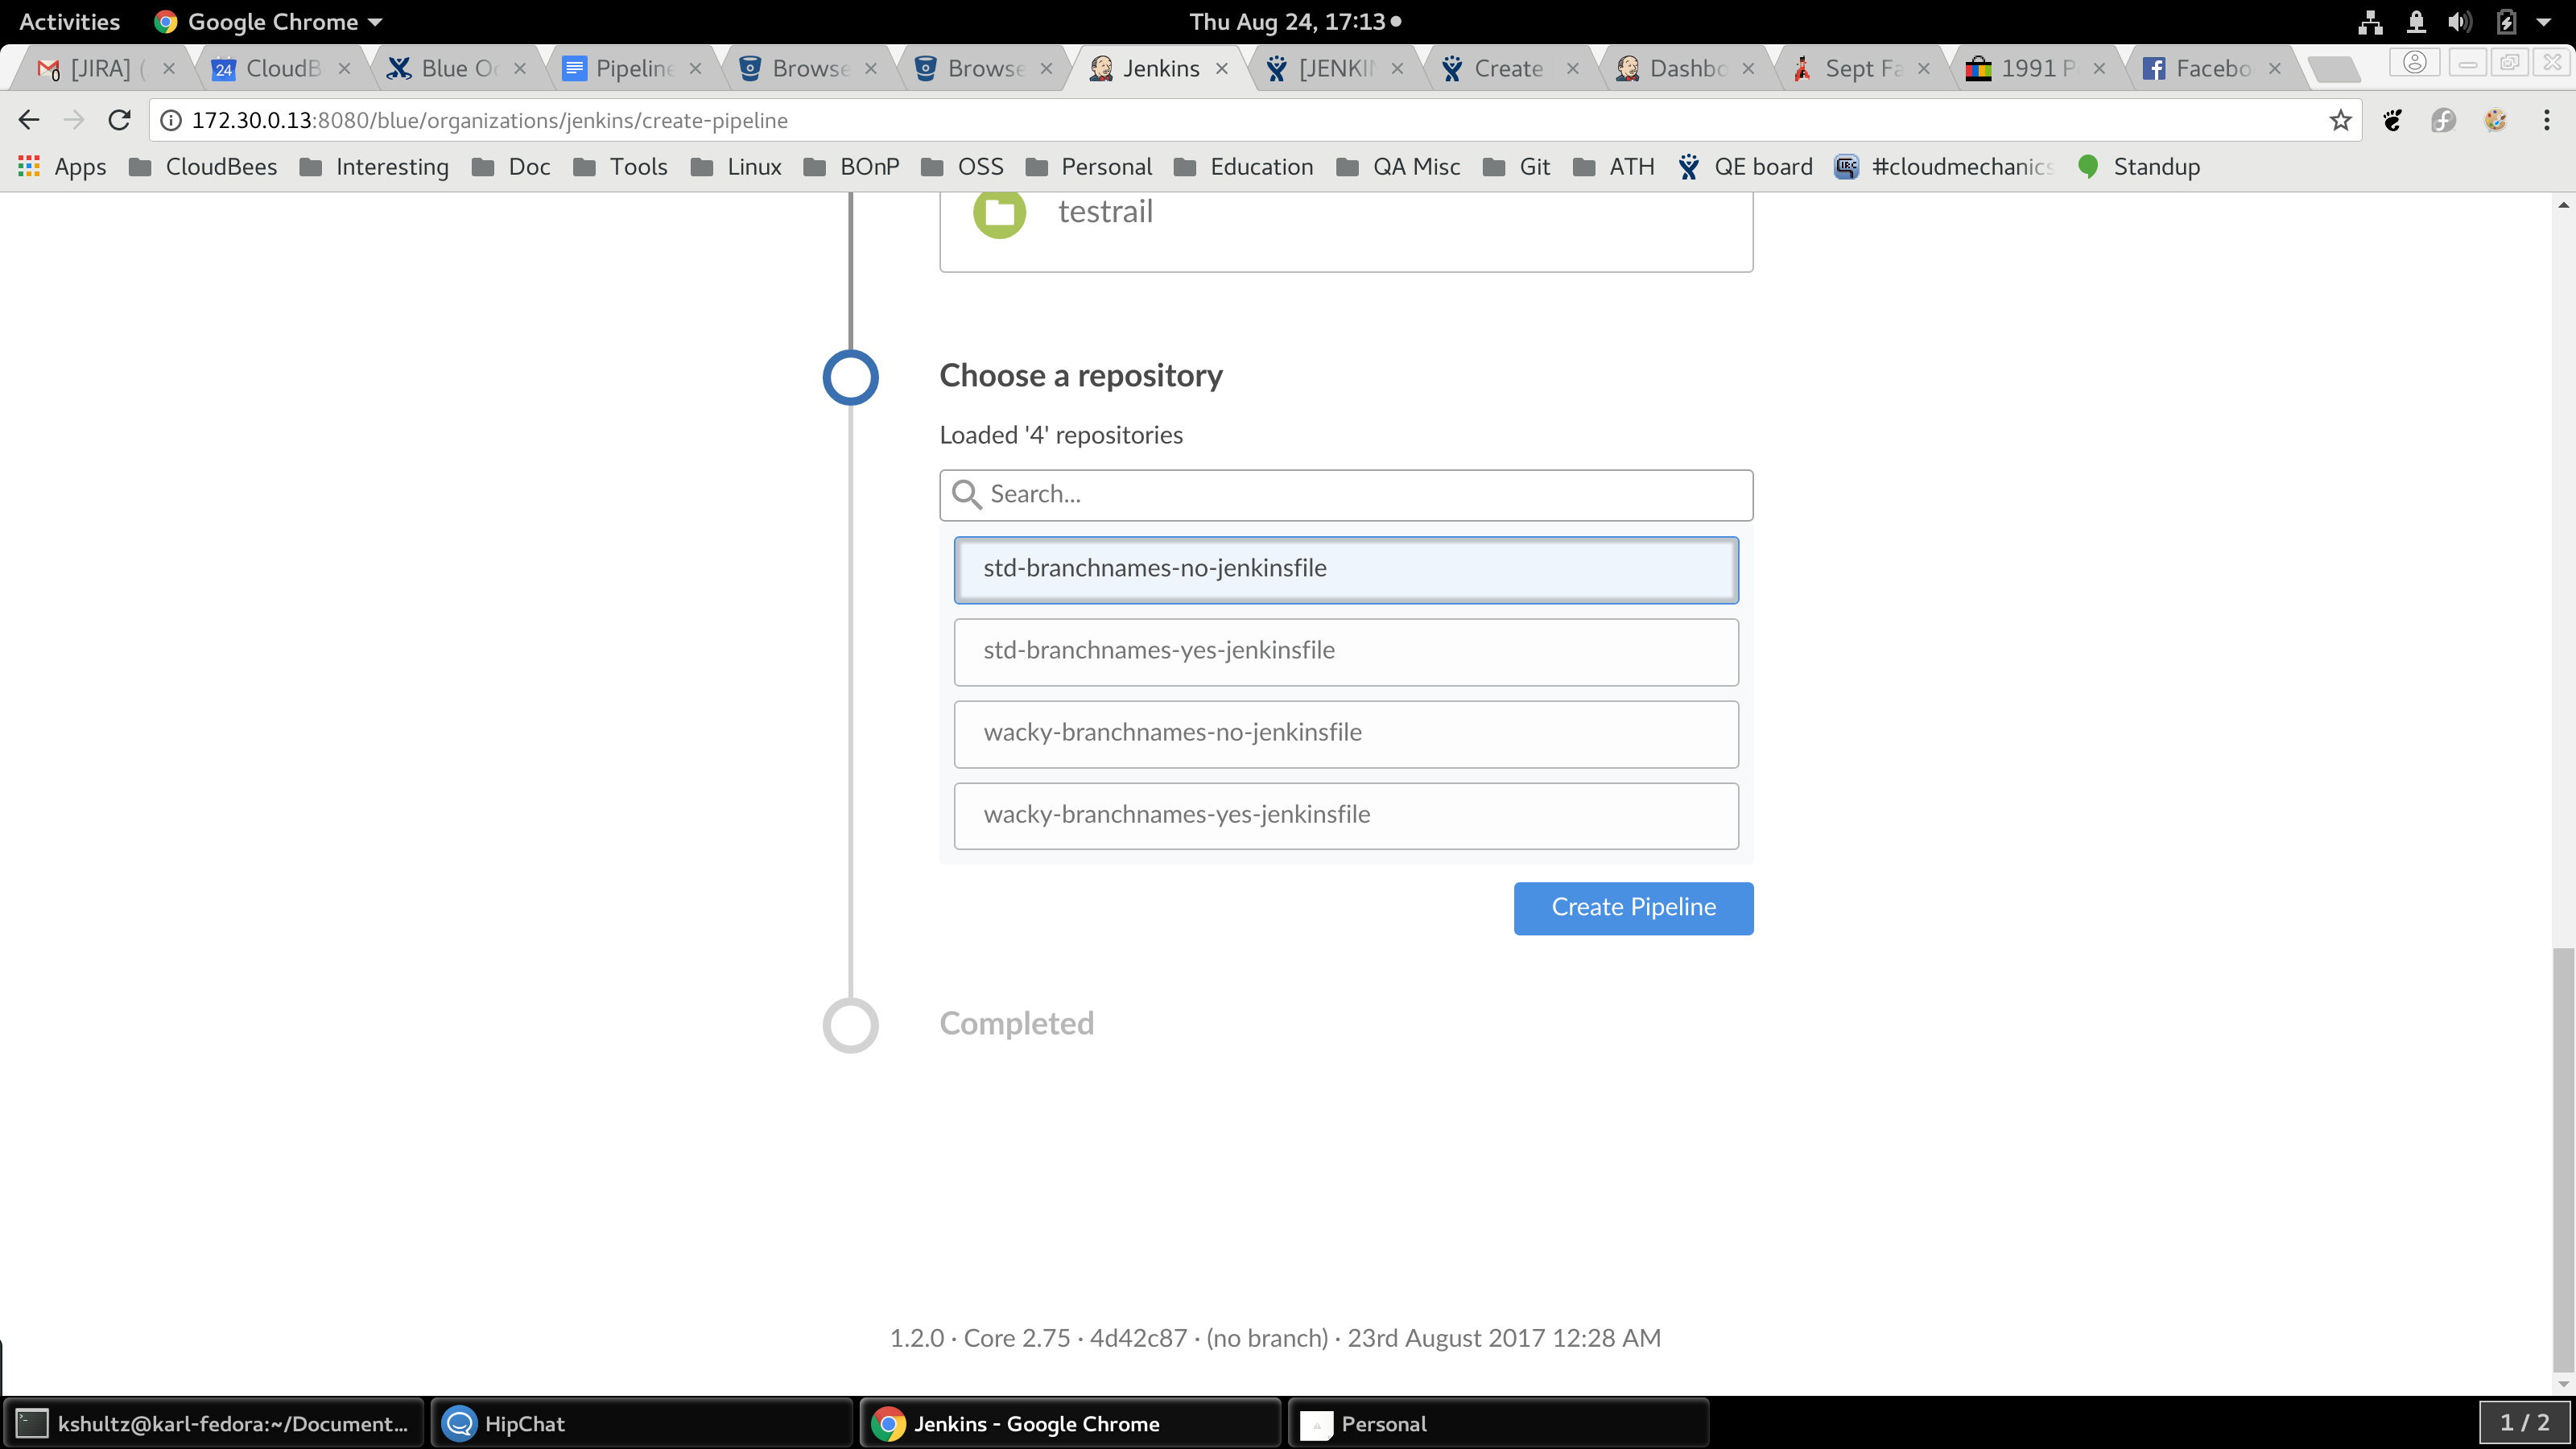Click the Create Pipeline button
The width and height of the screenshot is (2576, 1449).
[1632, 907]
